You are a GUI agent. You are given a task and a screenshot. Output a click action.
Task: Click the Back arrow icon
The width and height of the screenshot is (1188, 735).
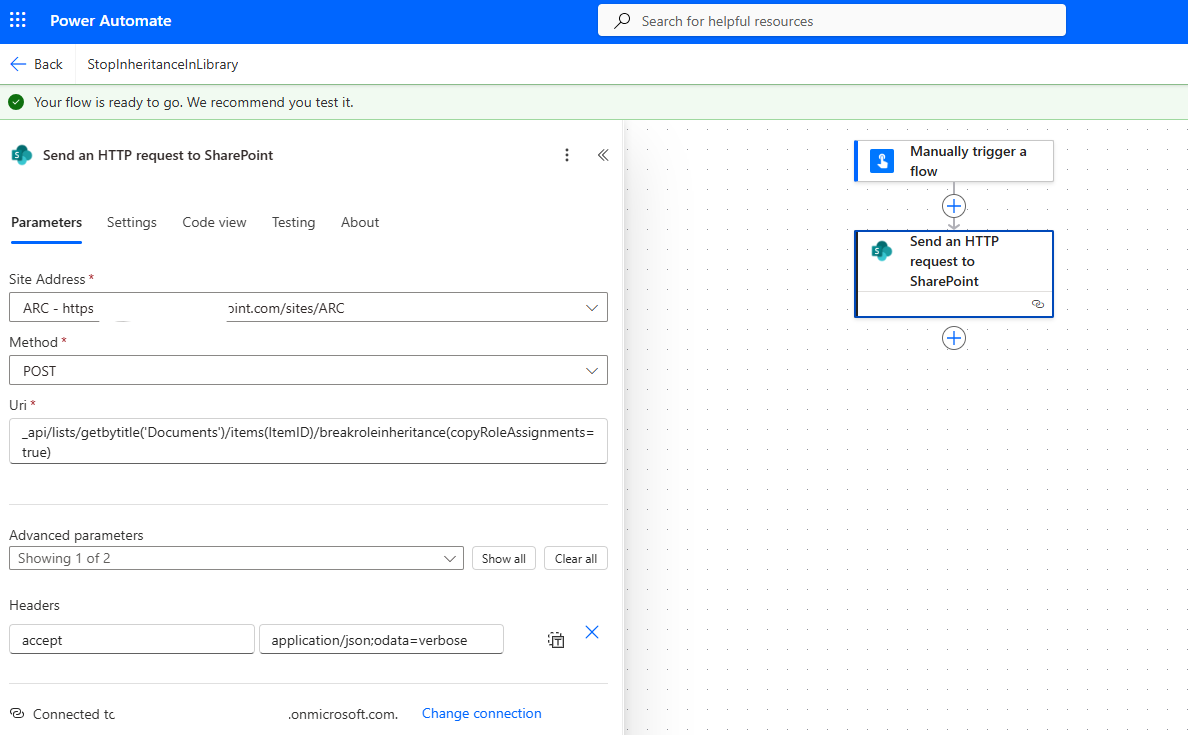pos(18,64)
